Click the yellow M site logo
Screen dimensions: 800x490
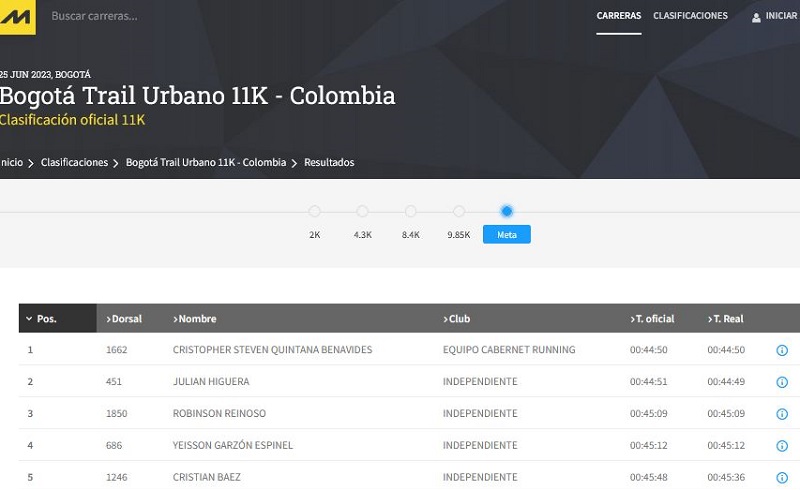point(17,16)
